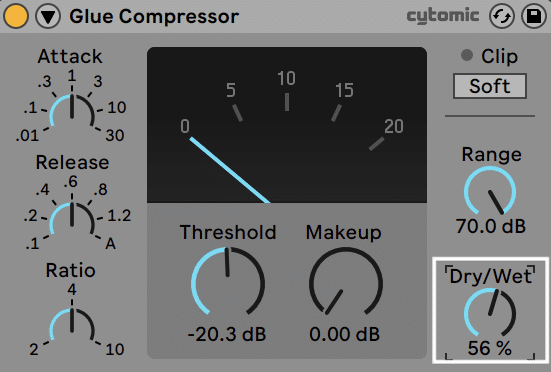
Task: Save preset using the floppy disk icon
Action: [533, 16]
